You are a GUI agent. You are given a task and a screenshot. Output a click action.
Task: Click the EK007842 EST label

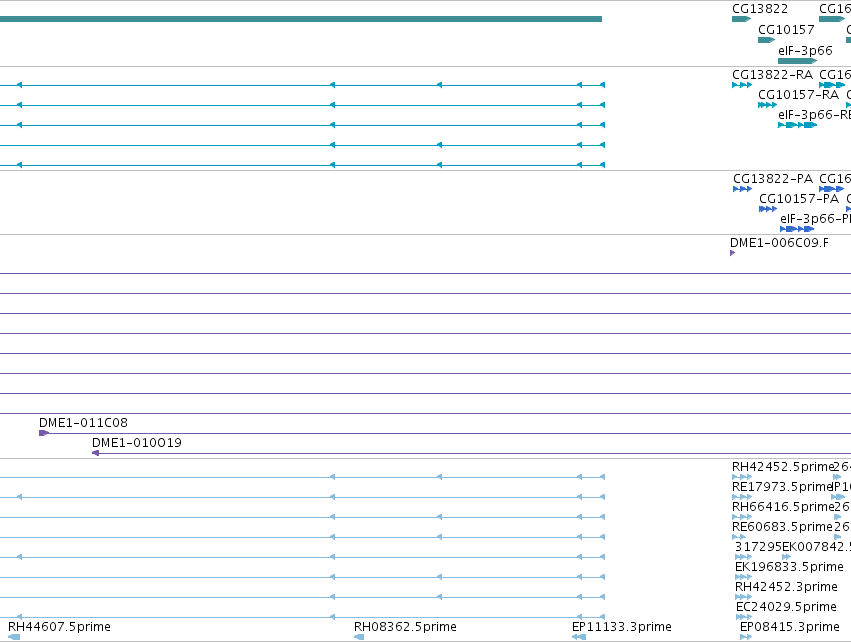point(816,547)
